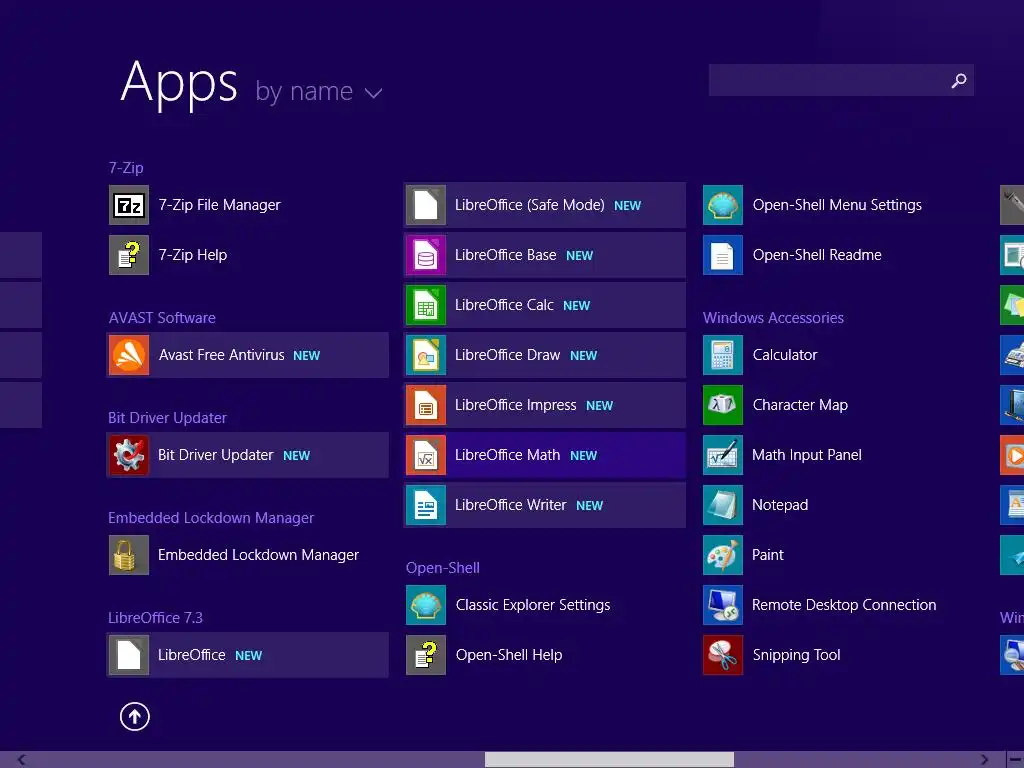Click the horizontal scrollbar thumb

click(609, 760)
